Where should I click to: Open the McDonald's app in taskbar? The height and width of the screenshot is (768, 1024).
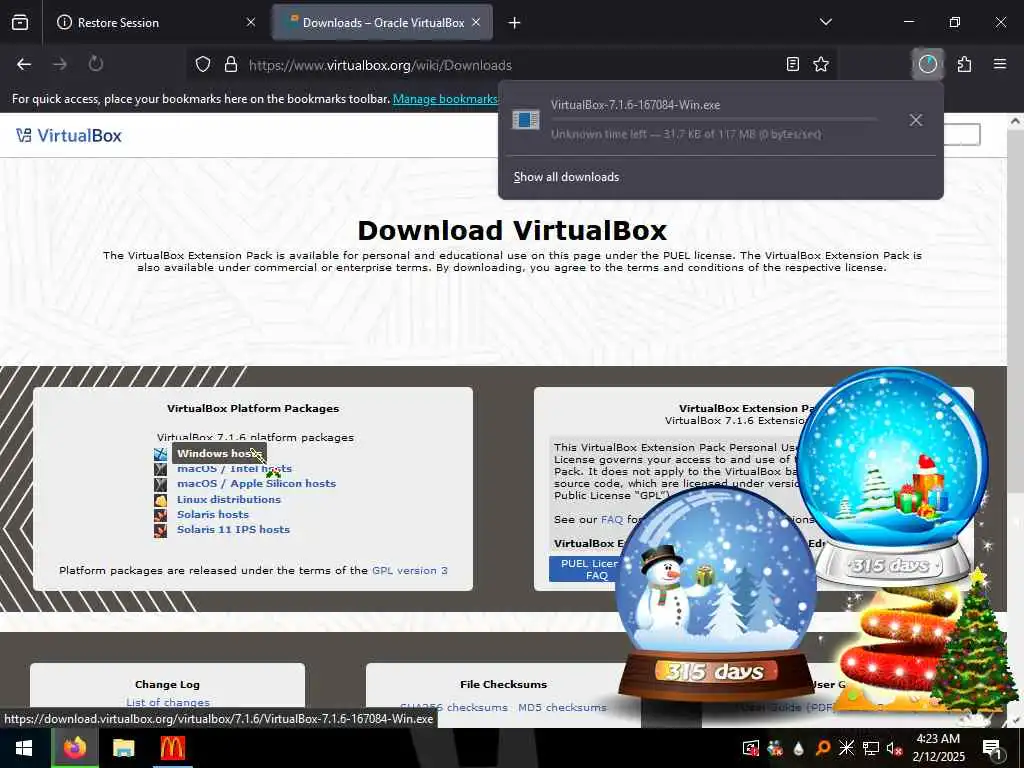tap(172, 748)
